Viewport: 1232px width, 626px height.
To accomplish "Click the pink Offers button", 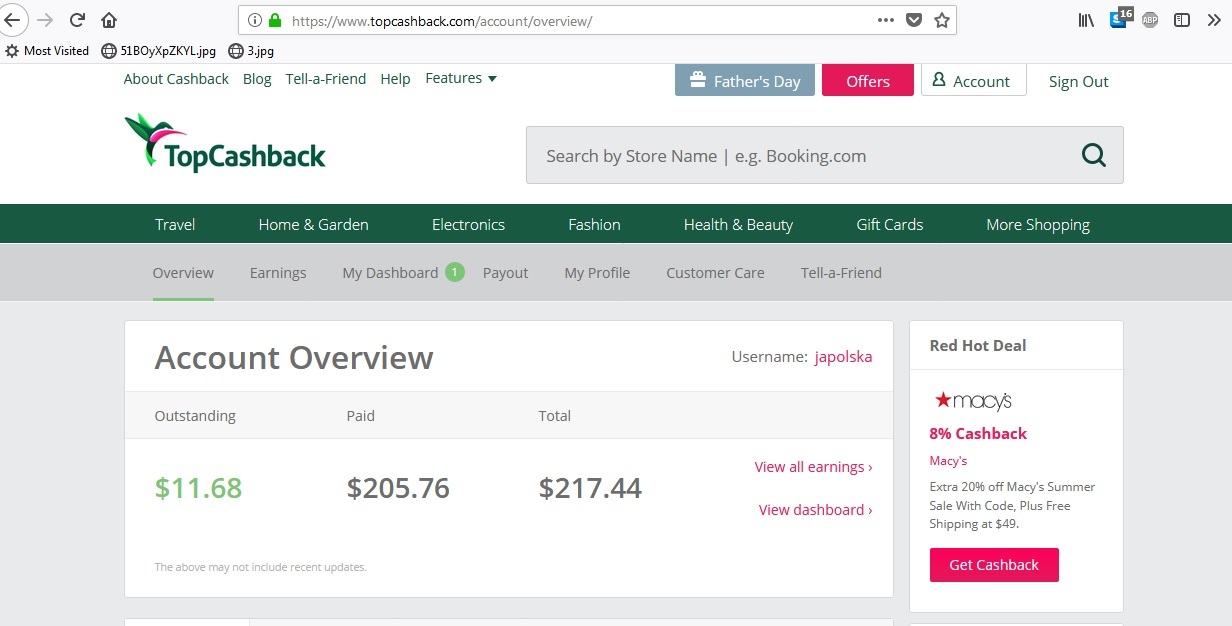I will [x=868, y=81].
